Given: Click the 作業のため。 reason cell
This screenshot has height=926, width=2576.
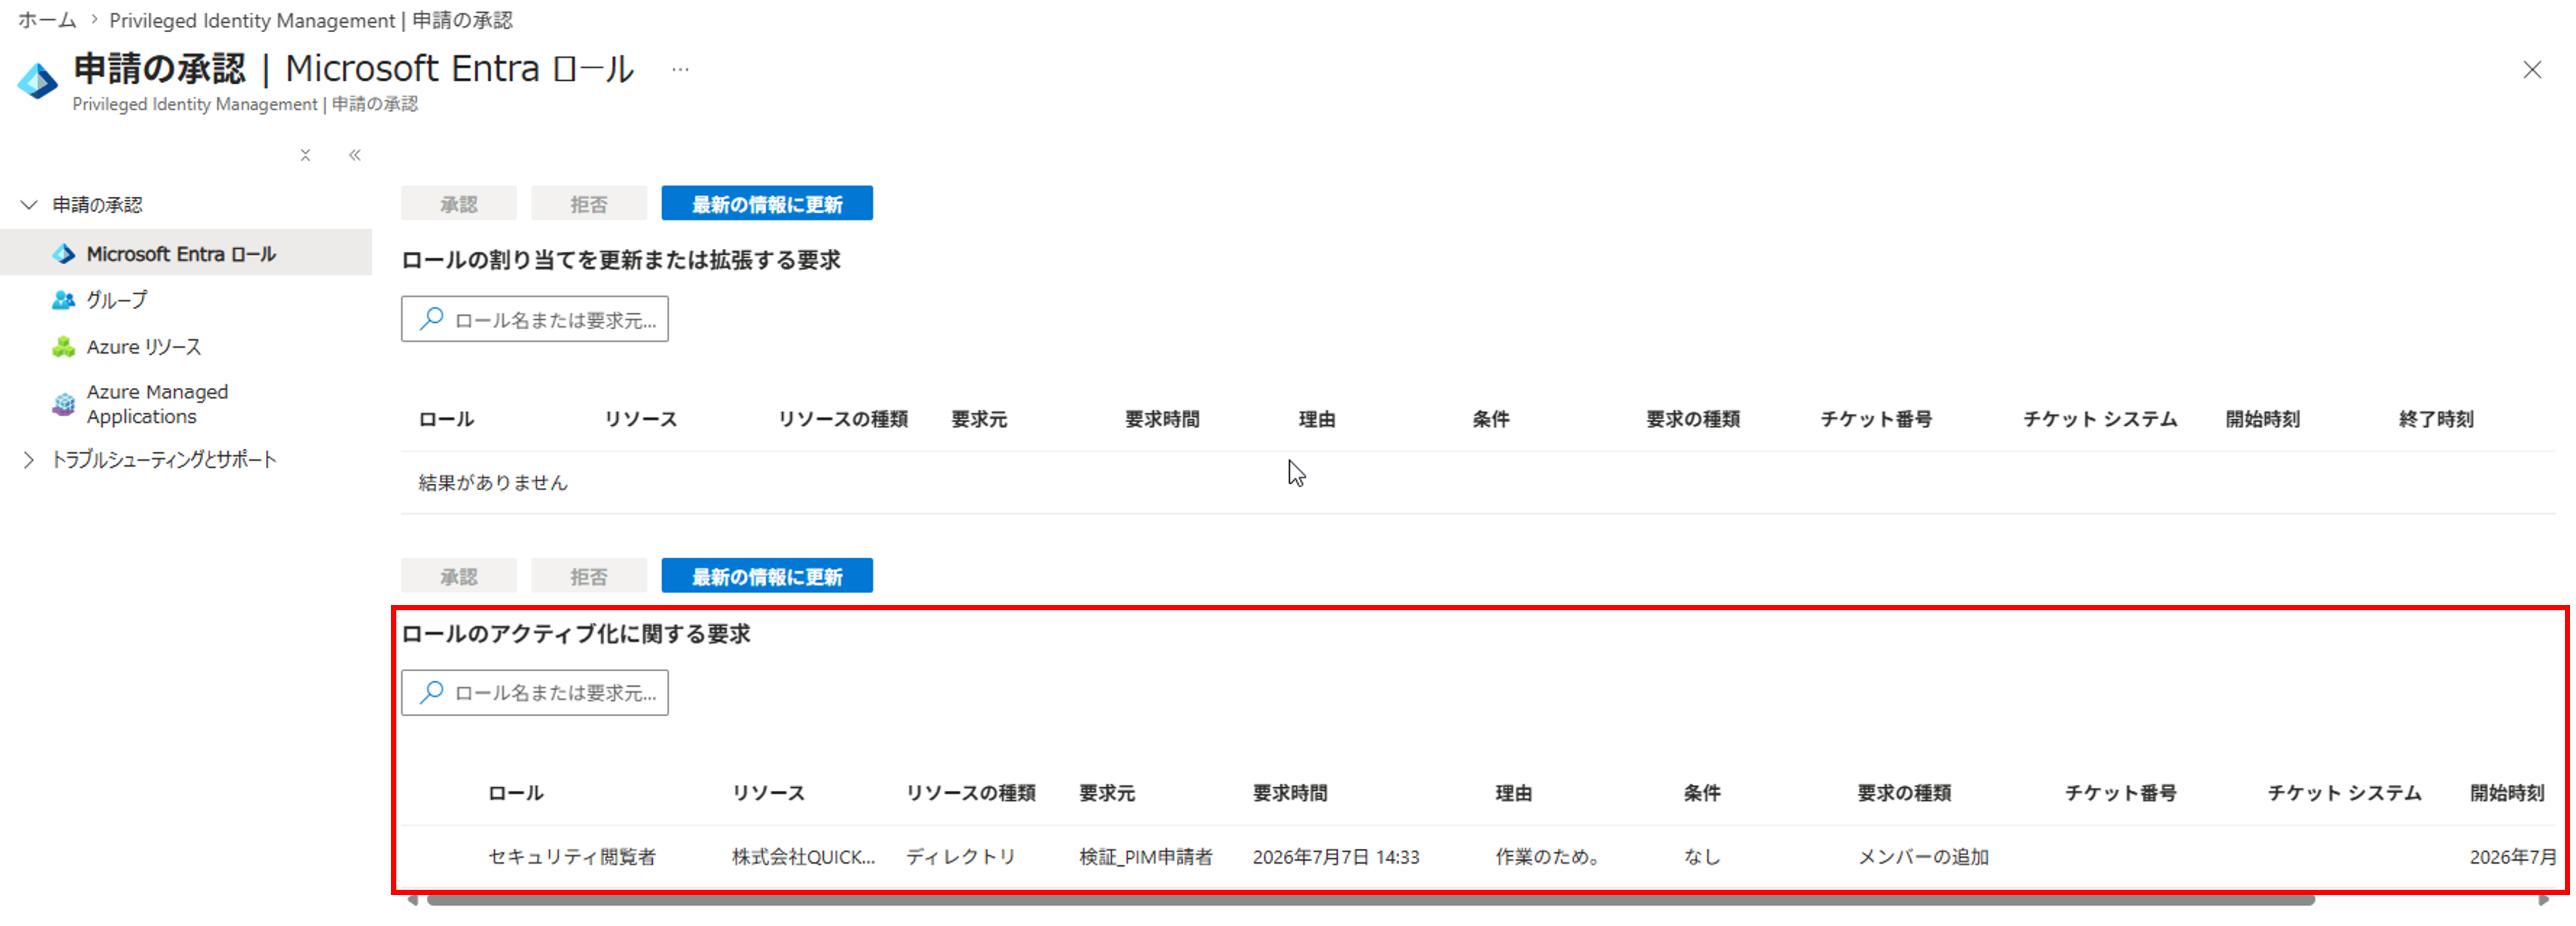Looking at the screenshot, I should pos(1549,857).
